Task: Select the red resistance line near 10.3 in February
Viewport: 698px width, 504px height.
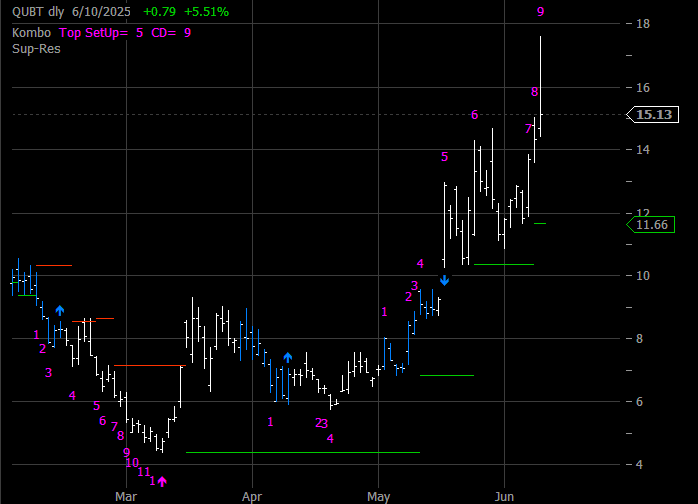Action: 54,265
